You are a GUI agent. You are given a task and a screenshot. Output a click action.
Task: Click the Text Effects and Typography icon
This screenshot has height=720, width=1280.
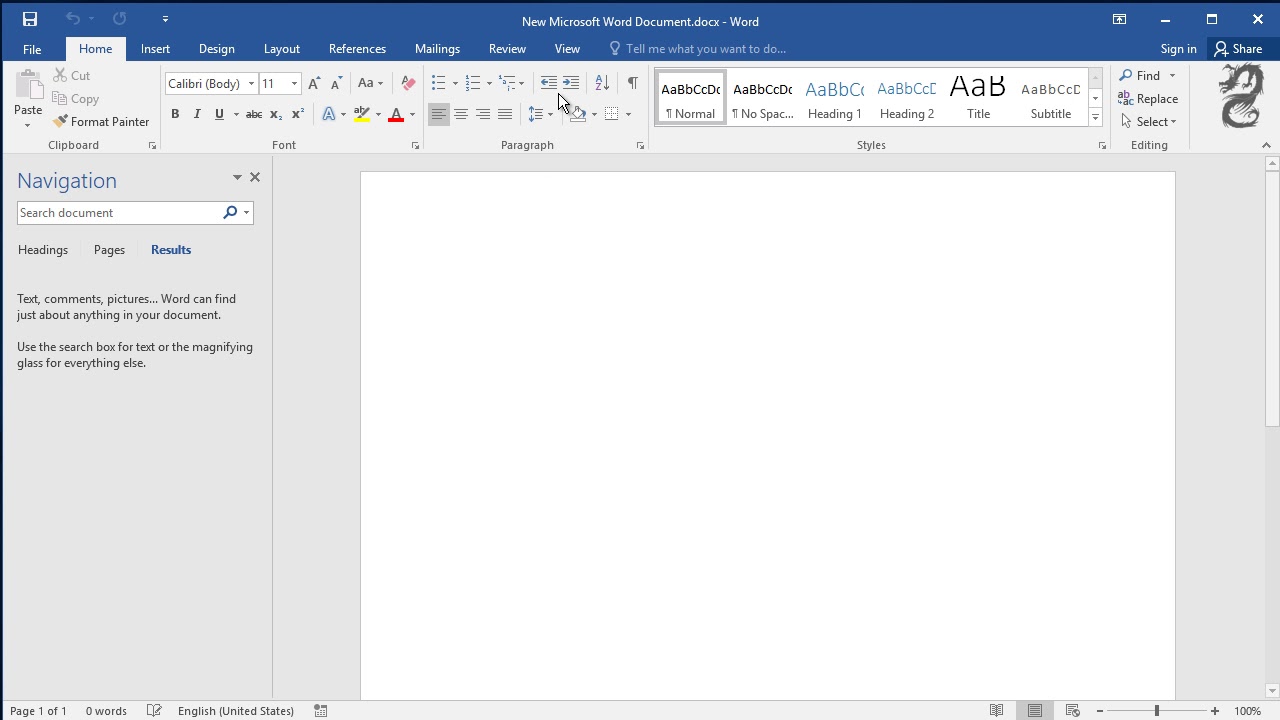point(328,114)
